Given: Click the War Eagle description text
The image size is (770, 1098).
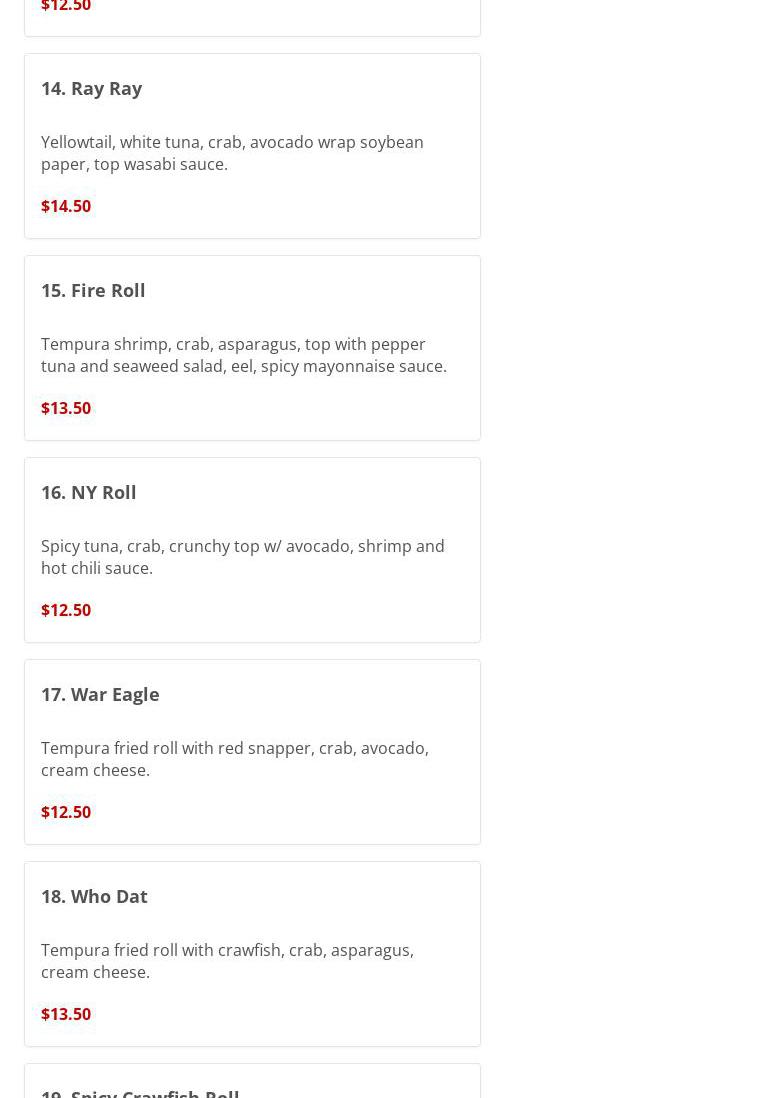Looking at the screenshot, I should tap(234, 759).
